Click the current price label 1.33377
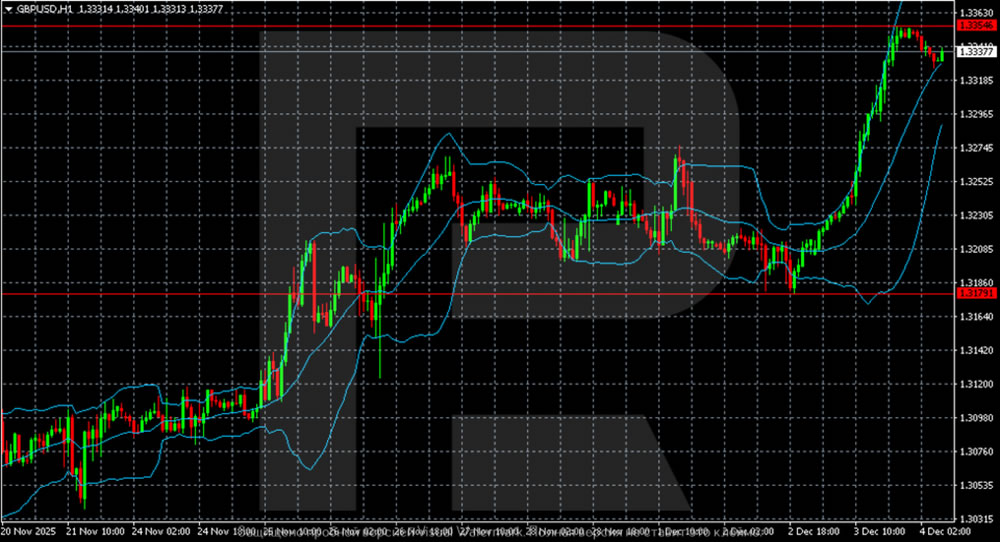Image resolution: width=1000 pixels, height=542 pixels. 976,52
